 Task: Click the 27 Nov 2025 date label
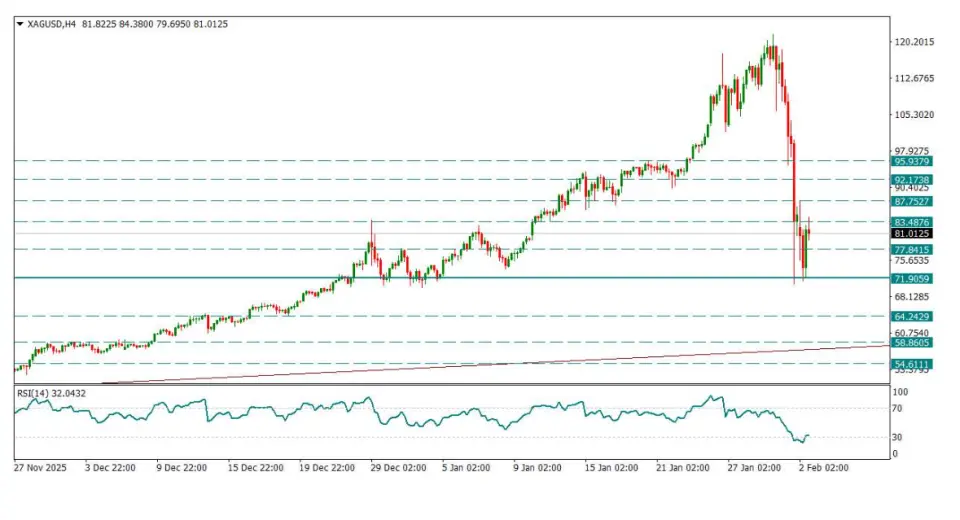tap(41, 467)
